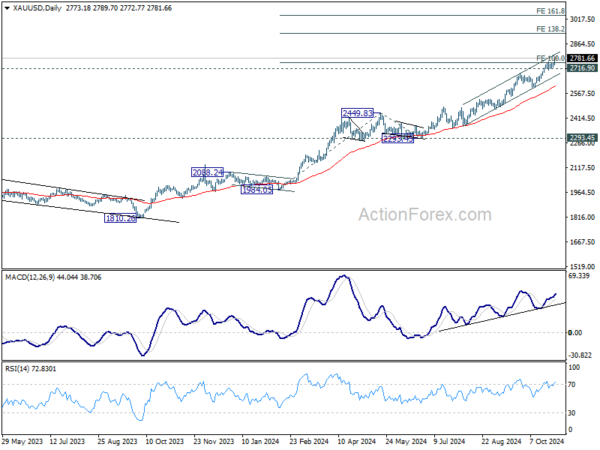Click the 1964.50 price axis value
Viewport: 600px width, 450px height.
click(582, 192)
